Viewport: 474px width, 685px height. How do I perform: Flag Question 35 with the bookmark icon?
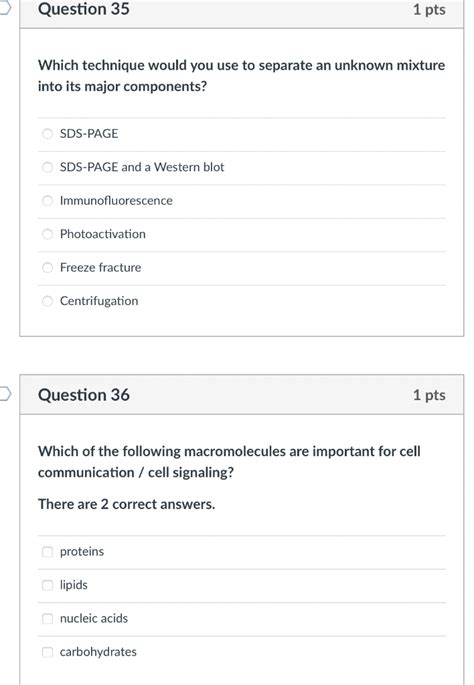pos(4,8)
